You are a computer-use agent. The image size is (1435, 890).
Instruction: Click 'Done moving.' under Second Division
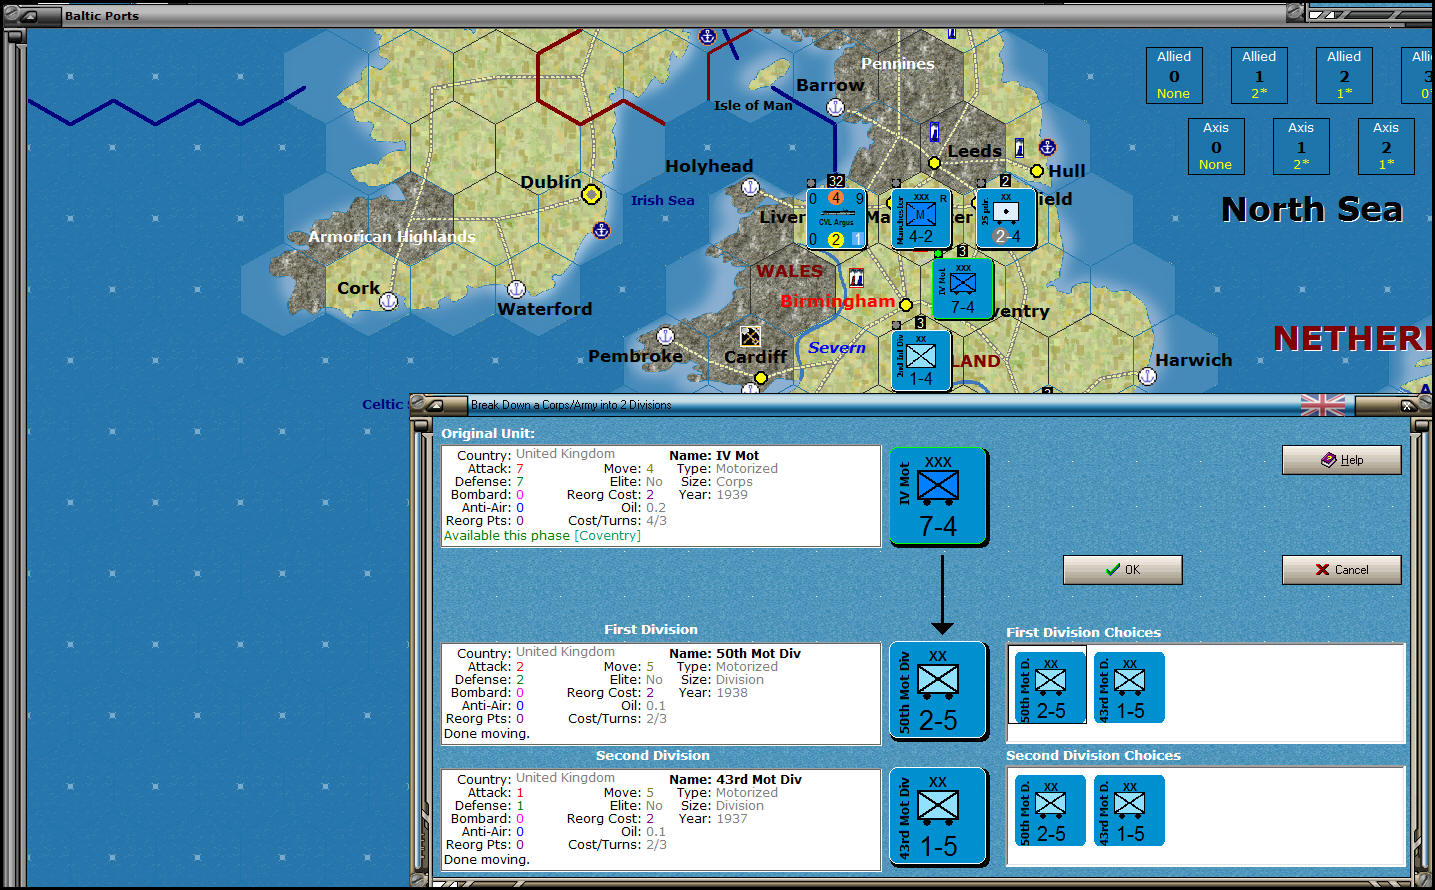tap(487, 860)
